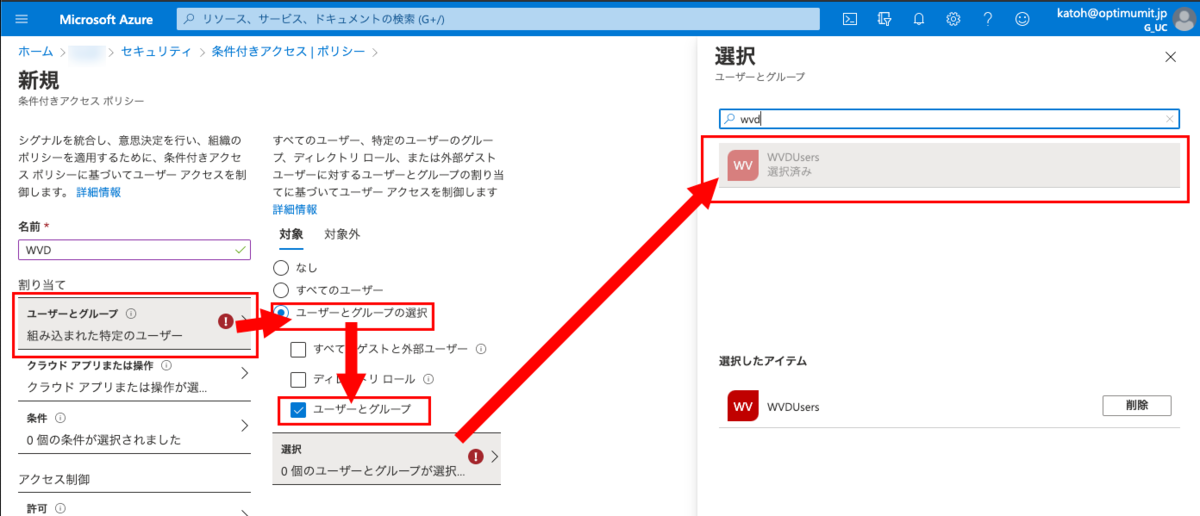Open the directory and subscription filter icon
Viewport: 1200px width, 516px height.
point(884,19)
